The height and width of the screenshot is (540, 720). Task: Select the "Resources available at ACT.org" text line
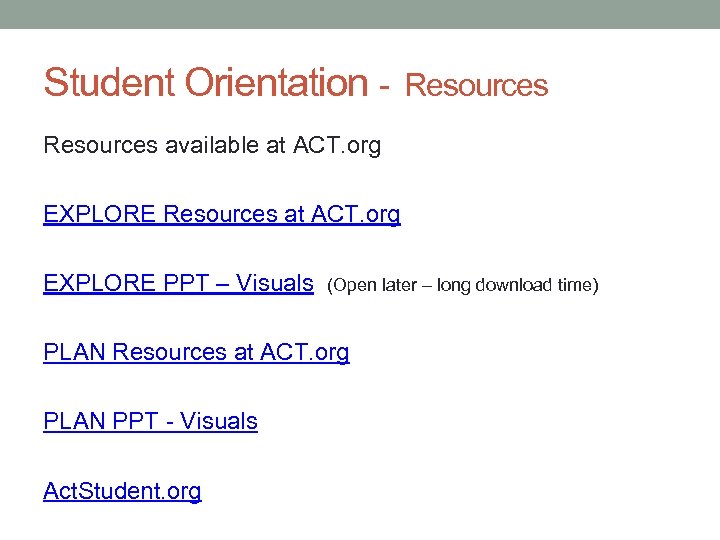[x=212, y=145]
